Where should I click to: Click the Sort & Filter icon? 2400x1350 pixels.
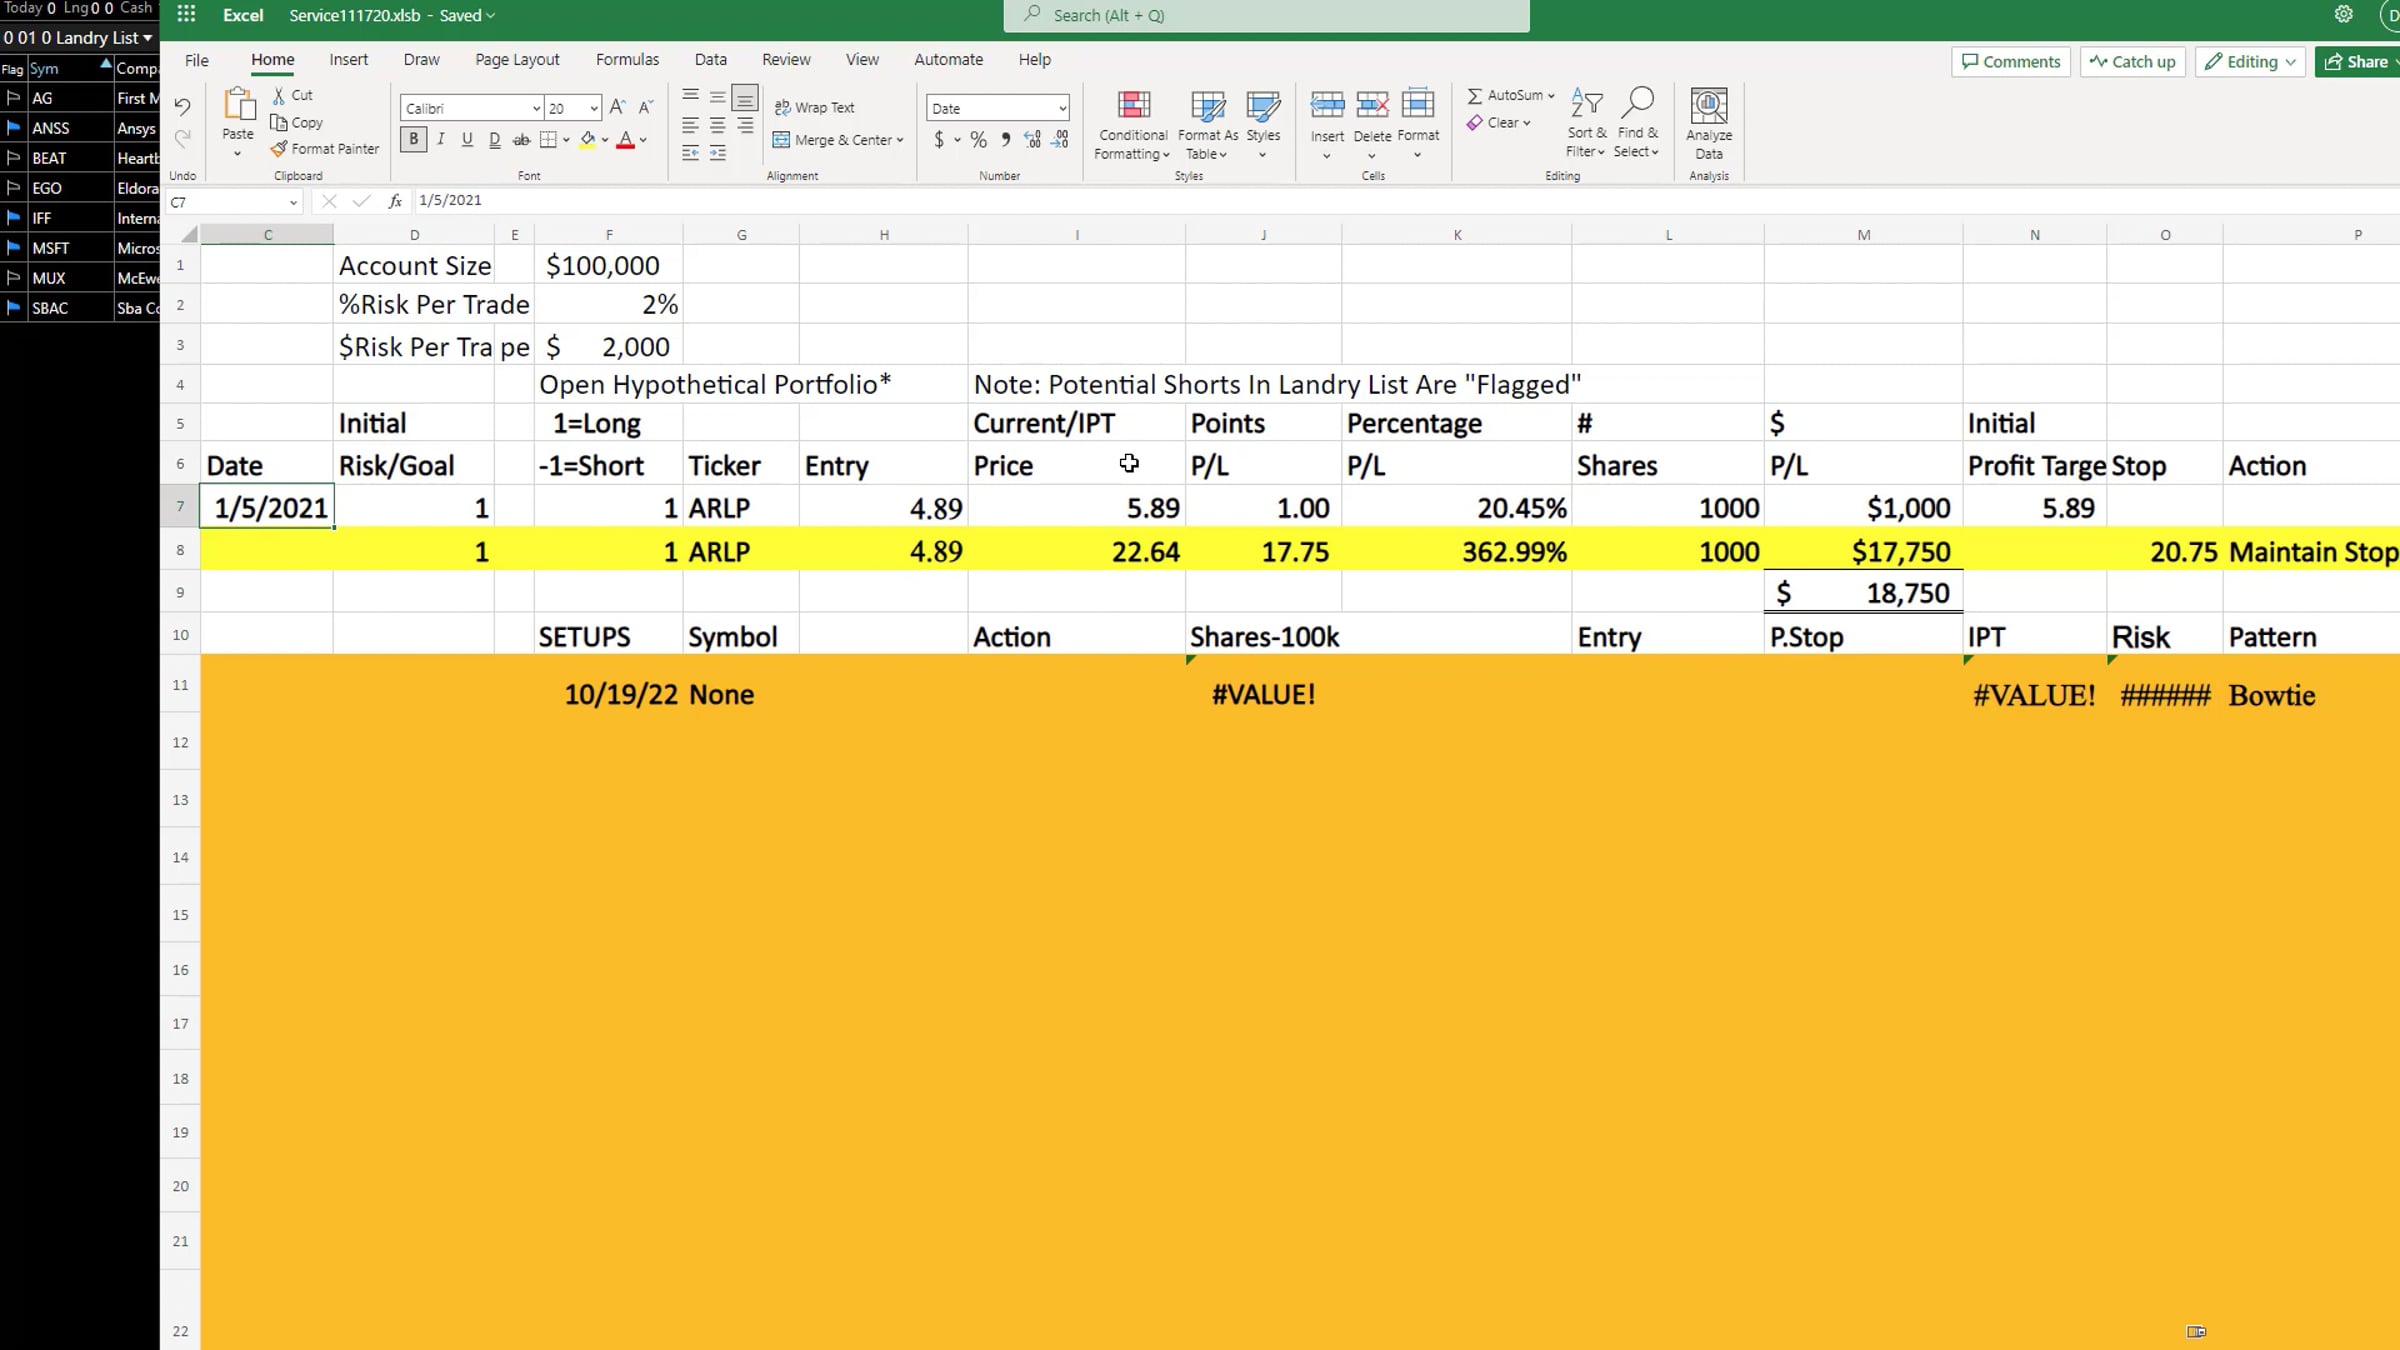point(1586,103)
